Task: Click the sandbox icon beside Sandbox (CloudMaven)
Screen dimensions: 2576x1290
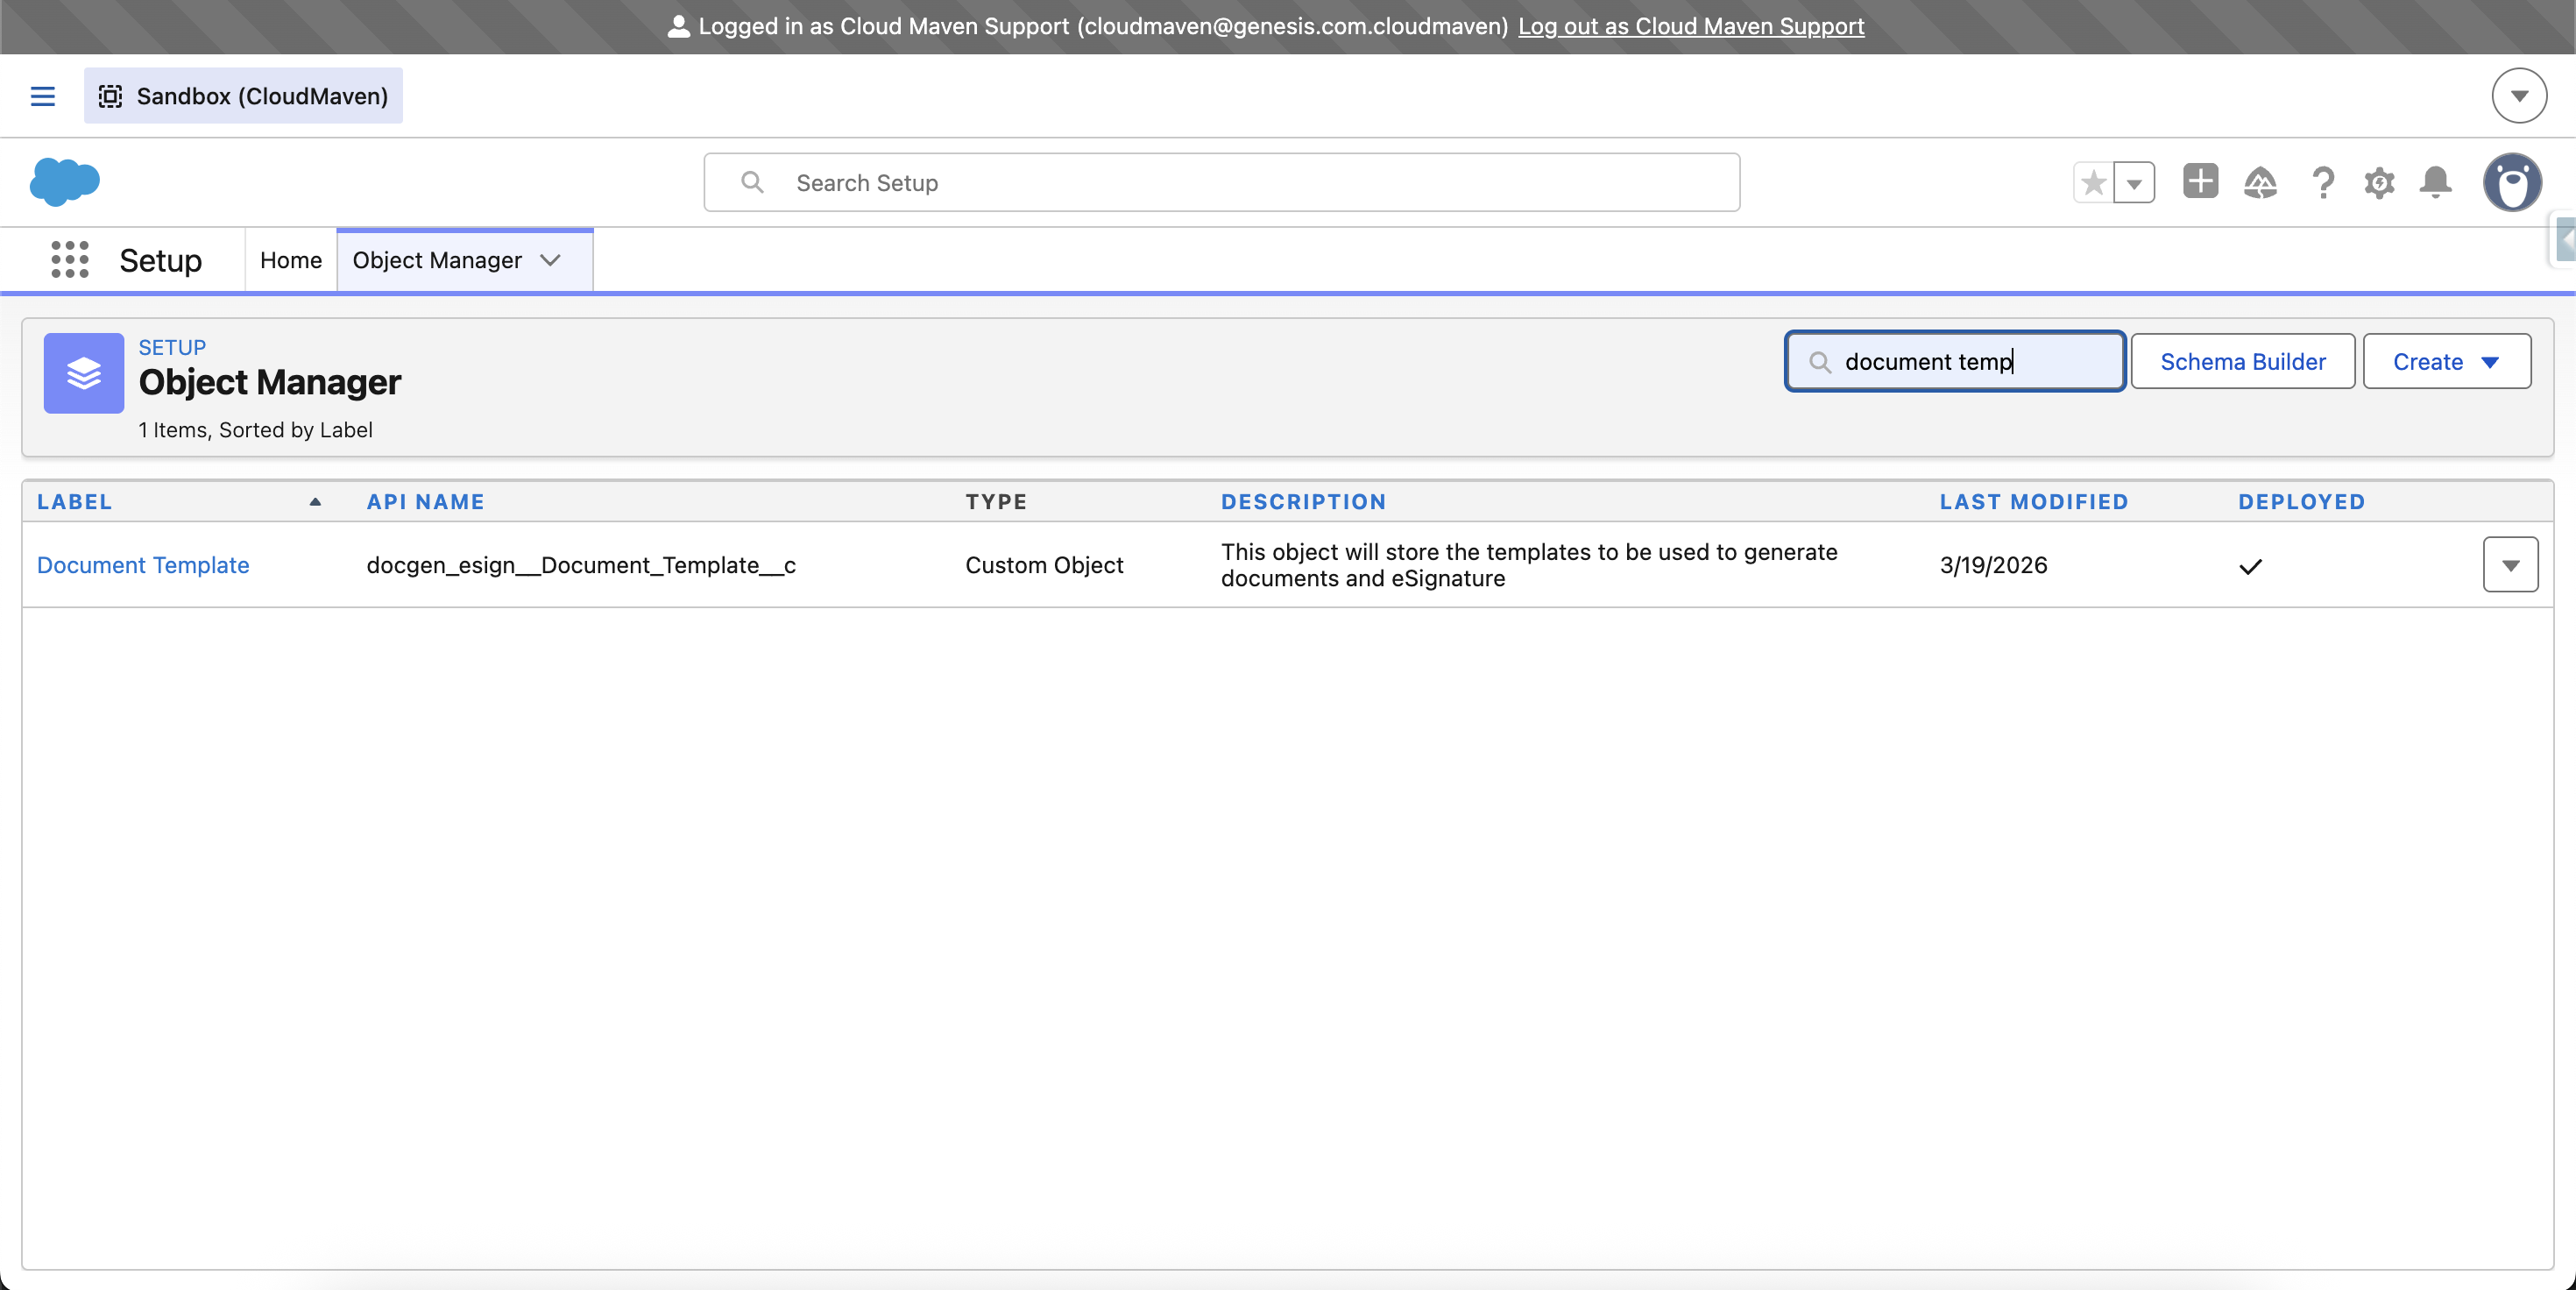Action: [110, 96]
